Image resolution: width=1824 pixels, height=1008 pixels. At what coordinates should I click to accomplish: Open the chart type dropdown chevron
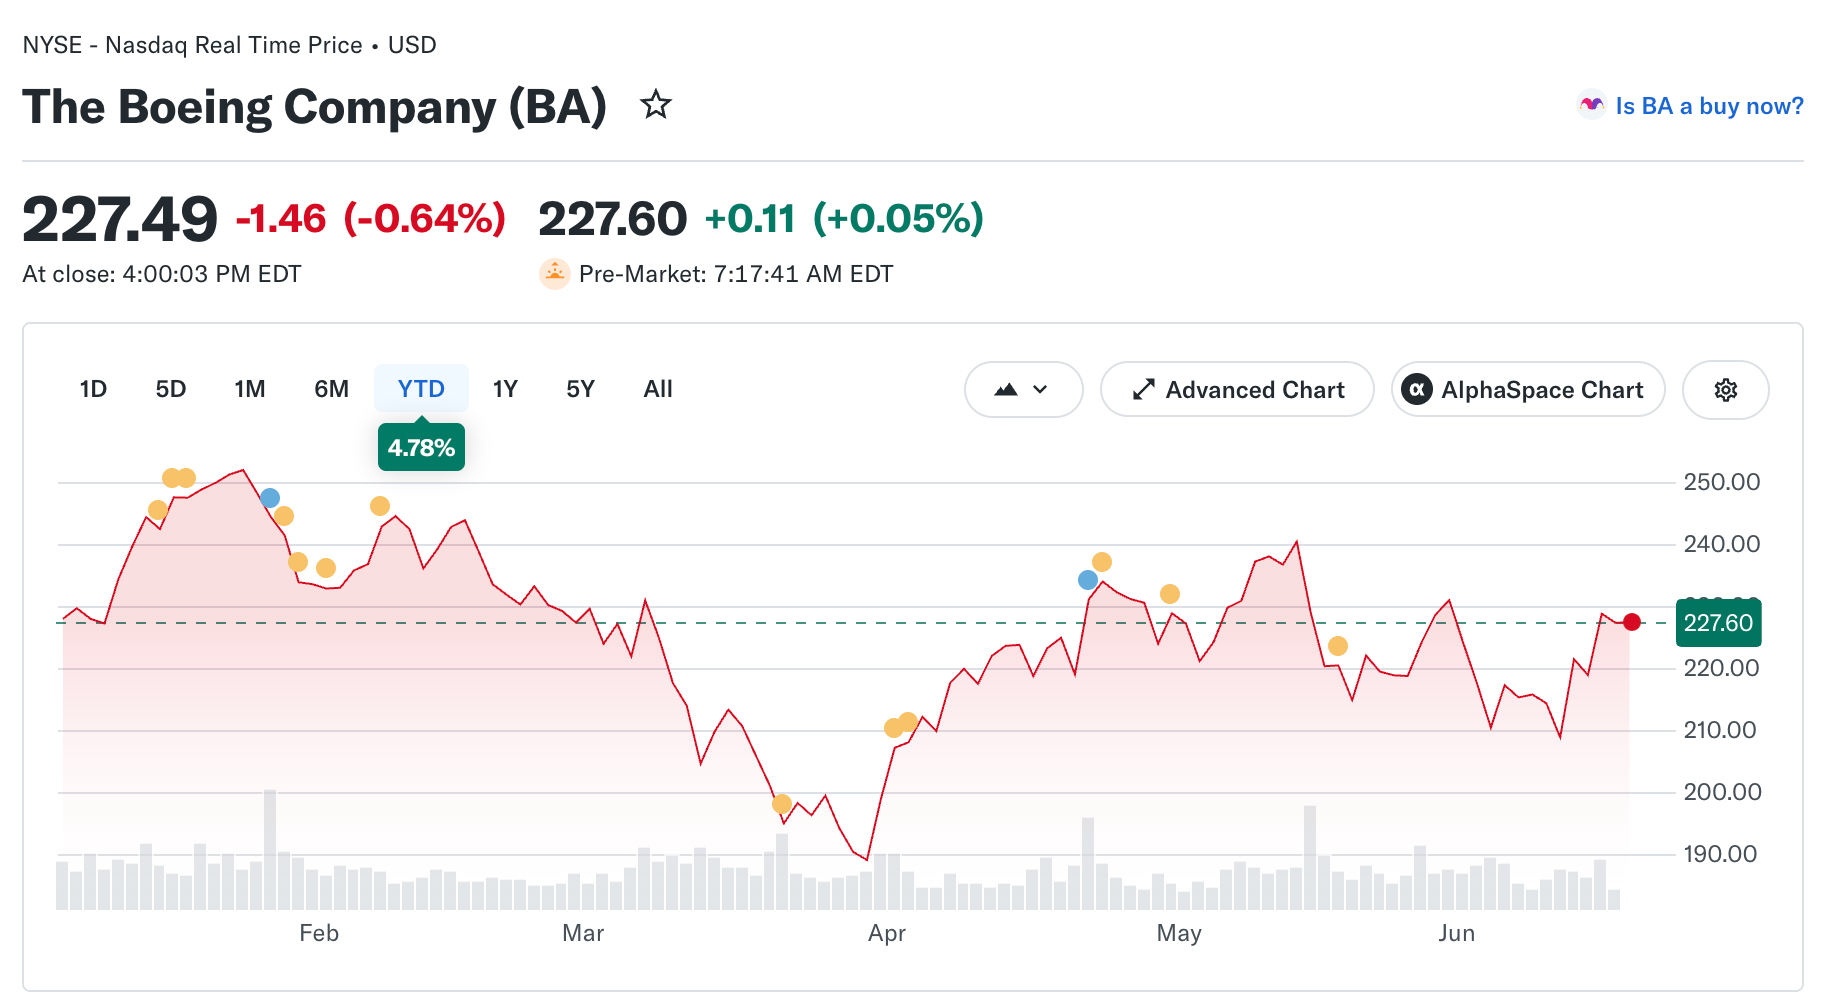1040,390
